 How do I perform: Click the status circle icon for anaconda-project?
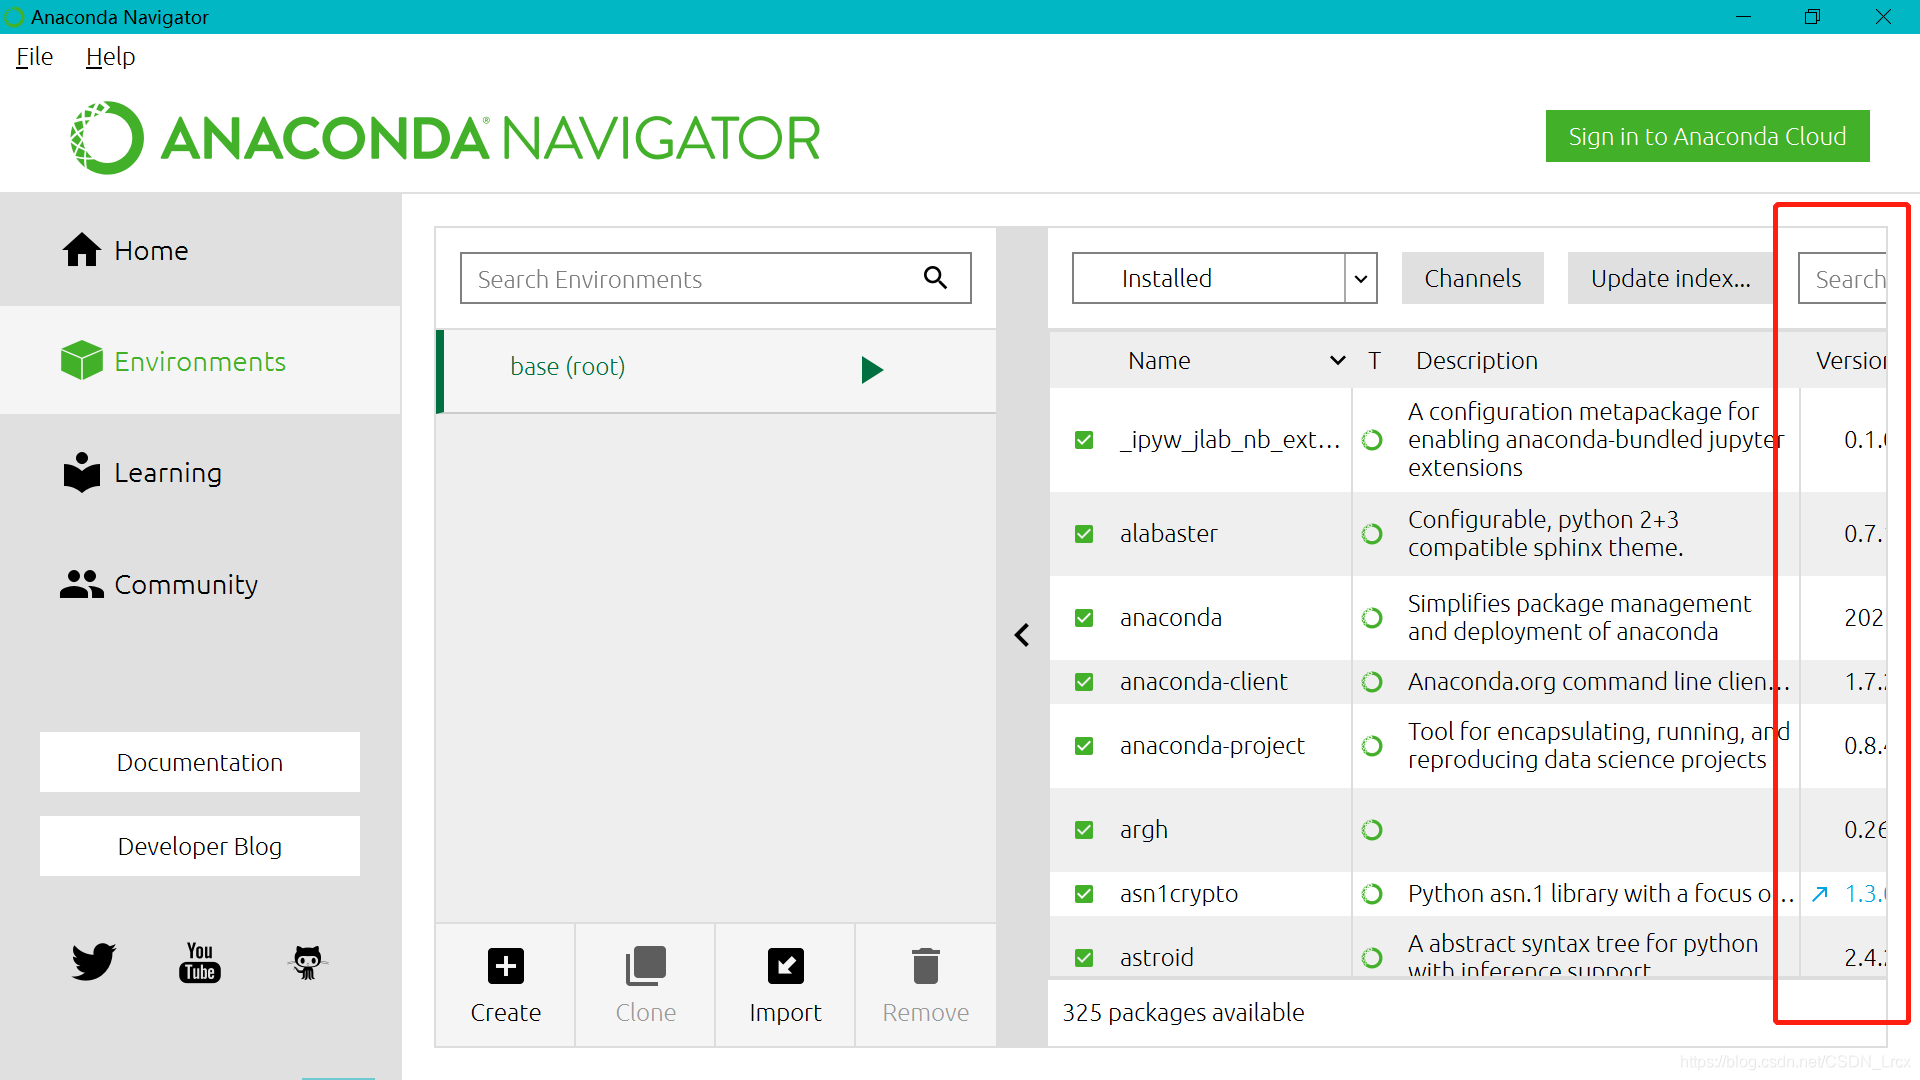pos(1372,746)
